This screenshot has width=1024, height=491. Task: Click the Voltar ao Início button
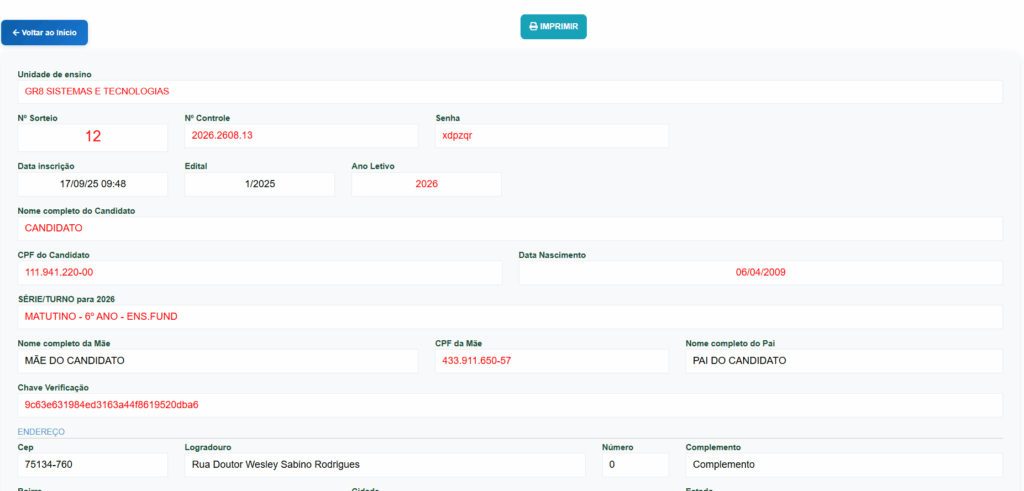pos(44,33)
